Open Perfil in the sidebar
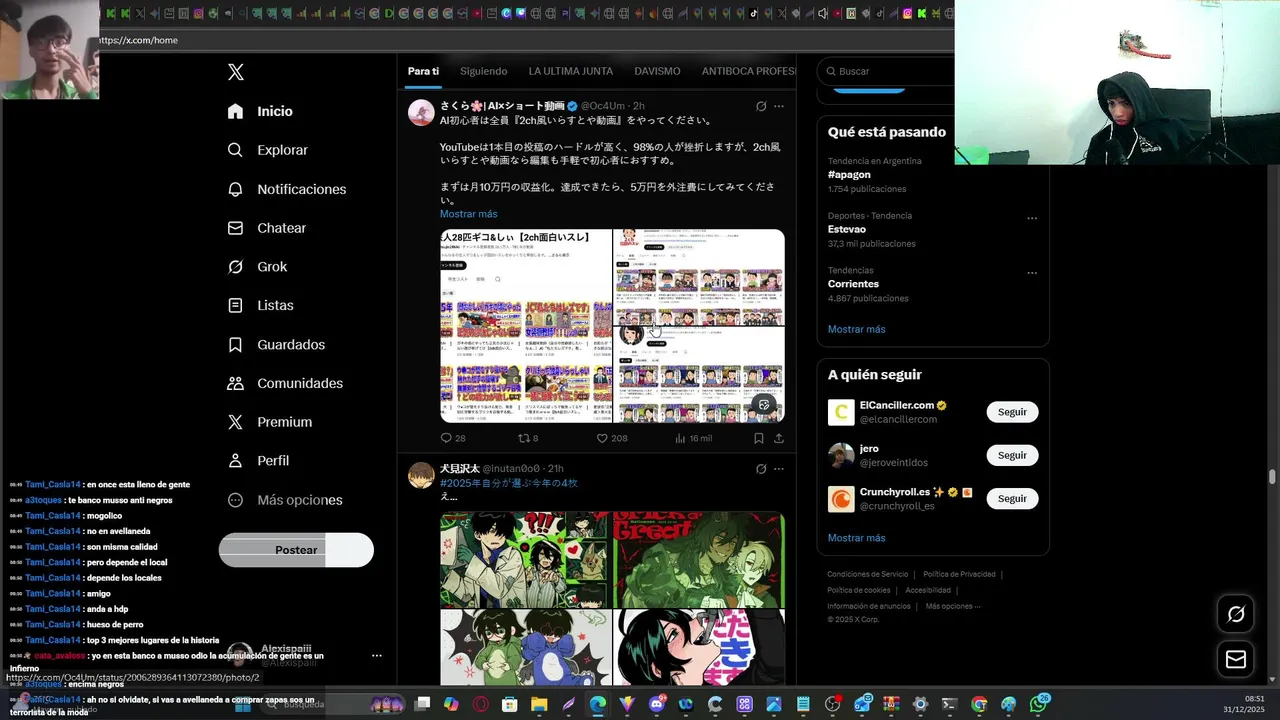 point(258,461)
